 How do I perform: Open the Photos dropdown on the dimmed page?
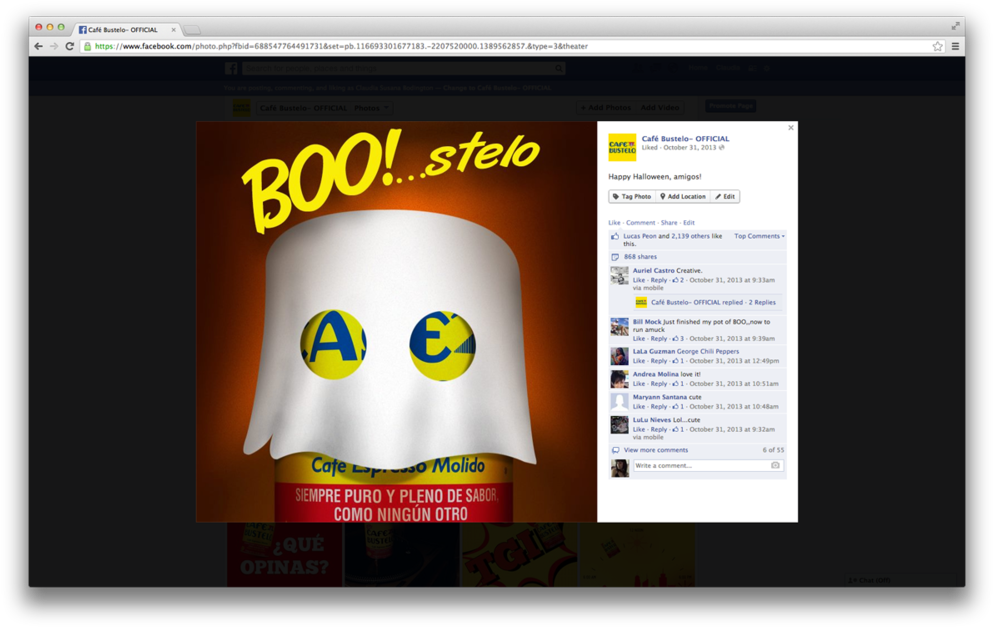(371, 108)
